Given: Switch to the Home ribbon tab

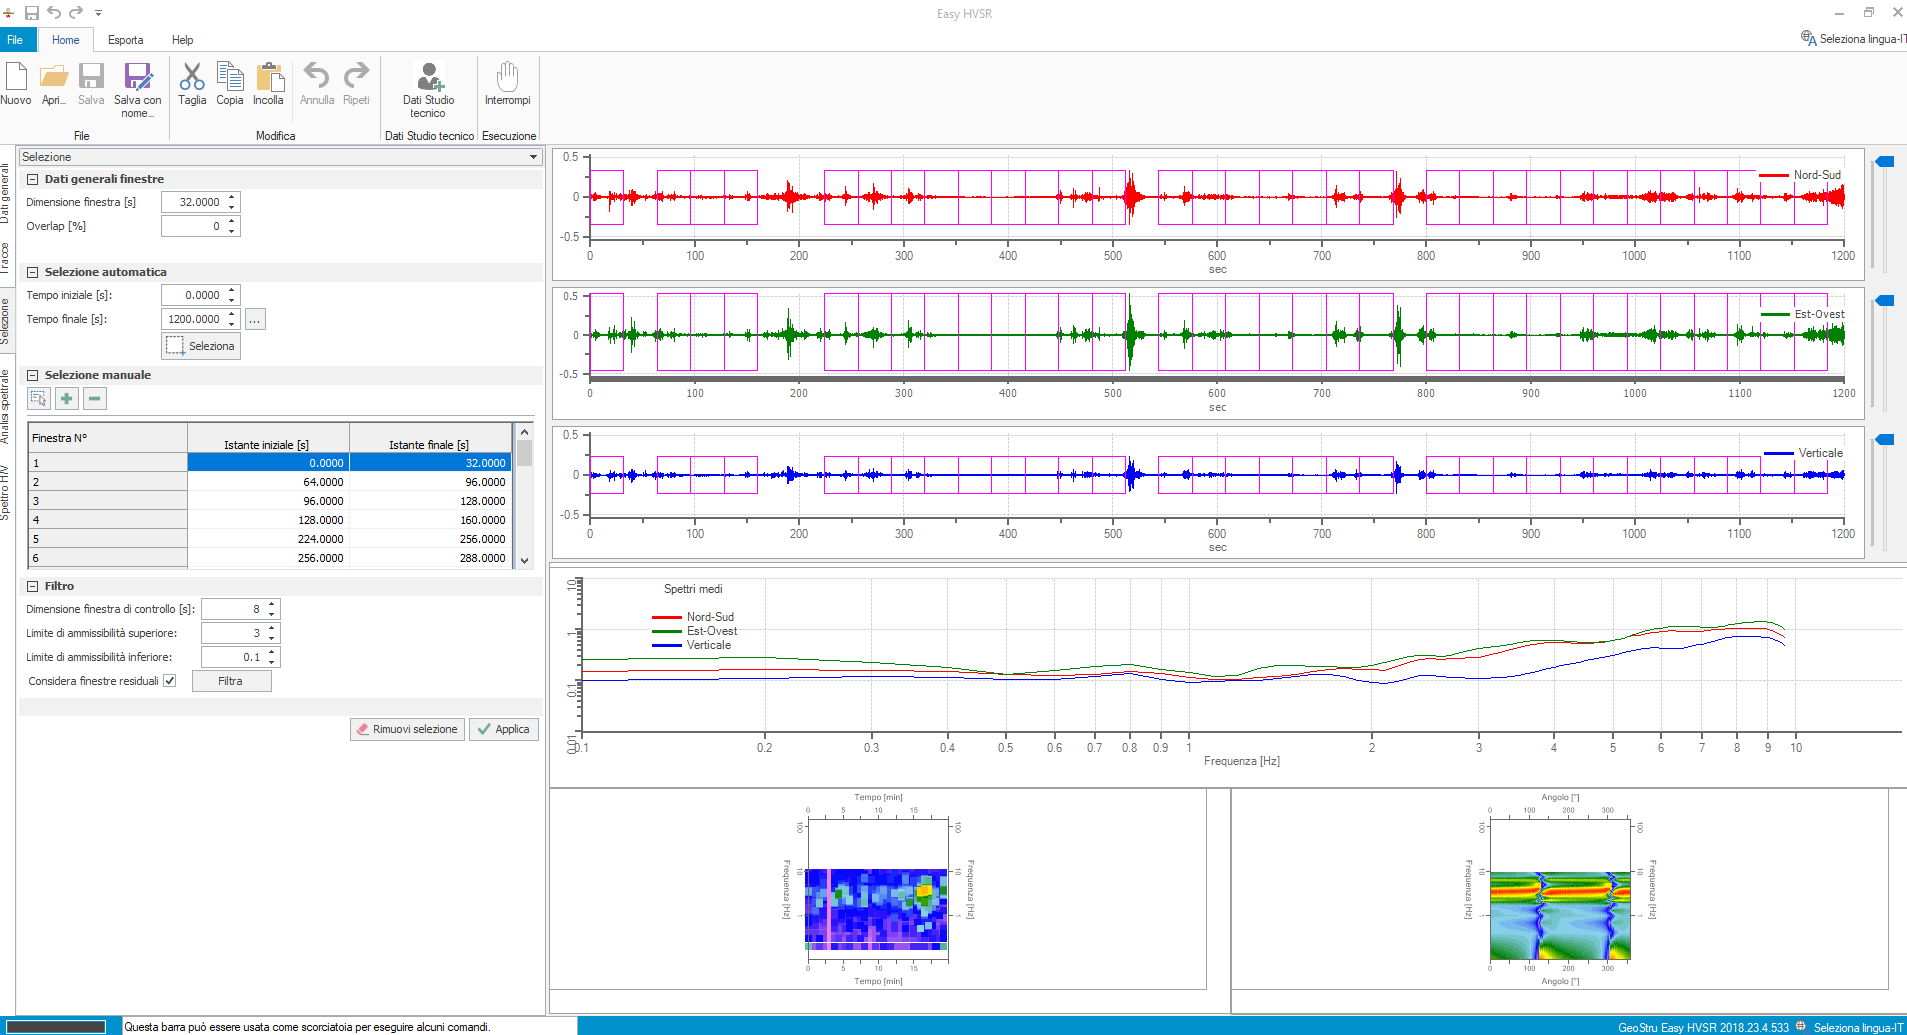Looking at the screenshot, I should 66,40.
